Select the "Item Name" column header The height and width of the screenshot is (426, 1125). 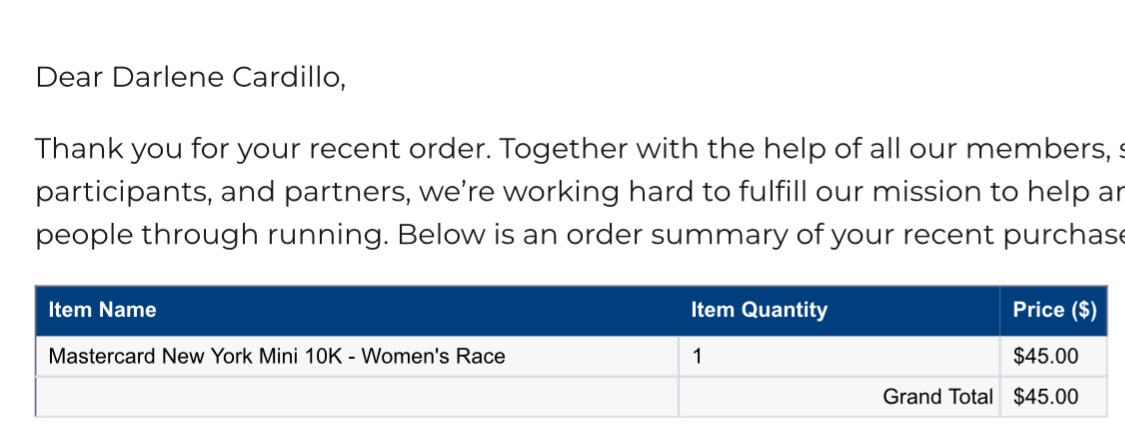pos(102,310)
